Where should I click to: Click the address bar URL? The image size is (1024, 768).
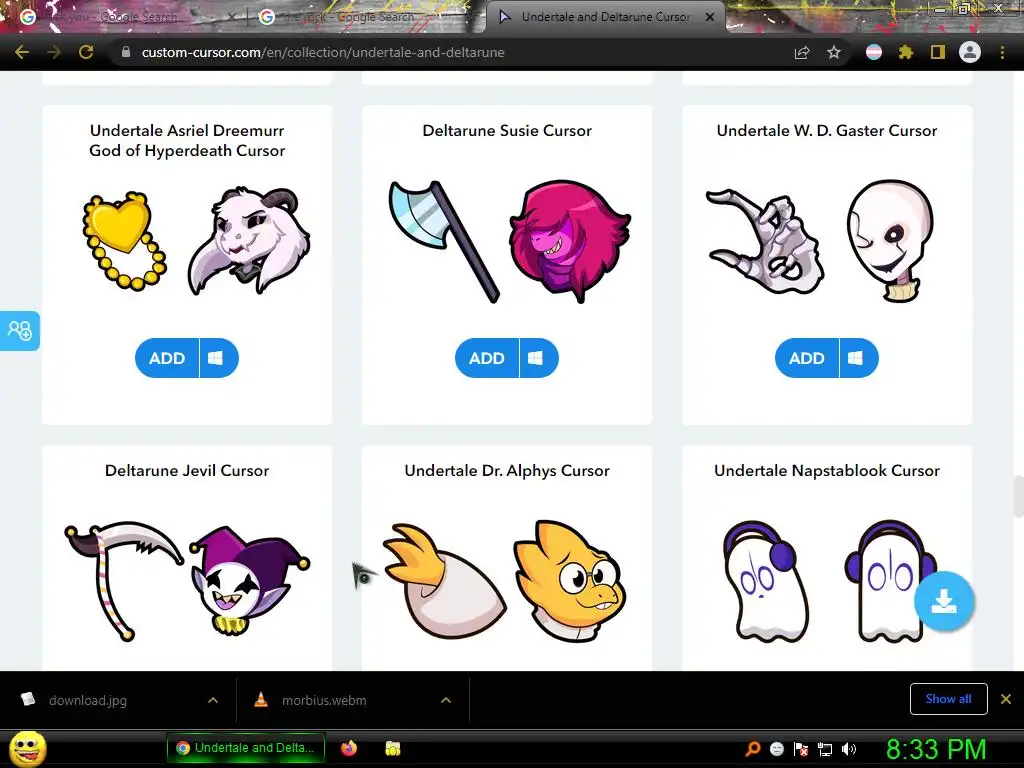click(x=323, y=52)
